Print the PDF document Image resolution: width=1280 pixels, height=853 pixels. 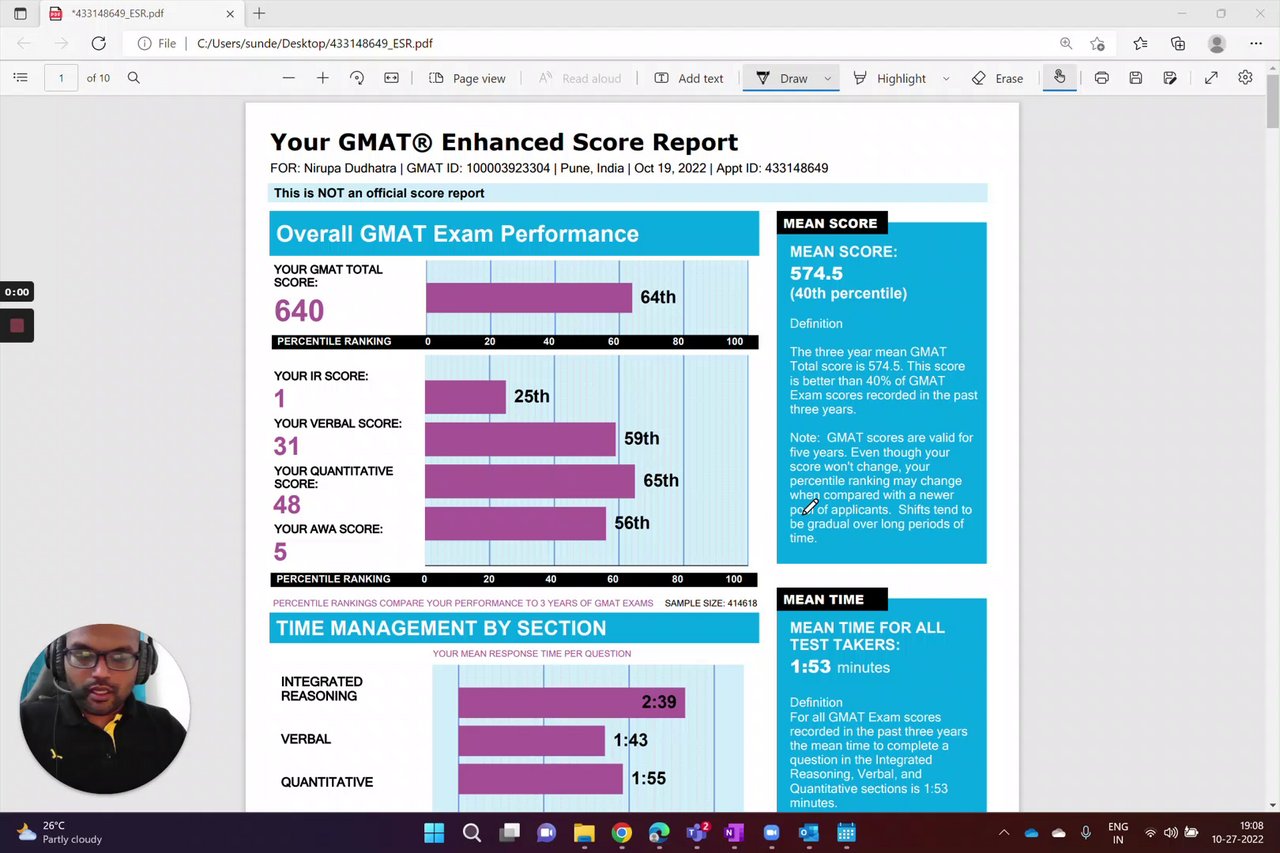(x=1101, y=78)
